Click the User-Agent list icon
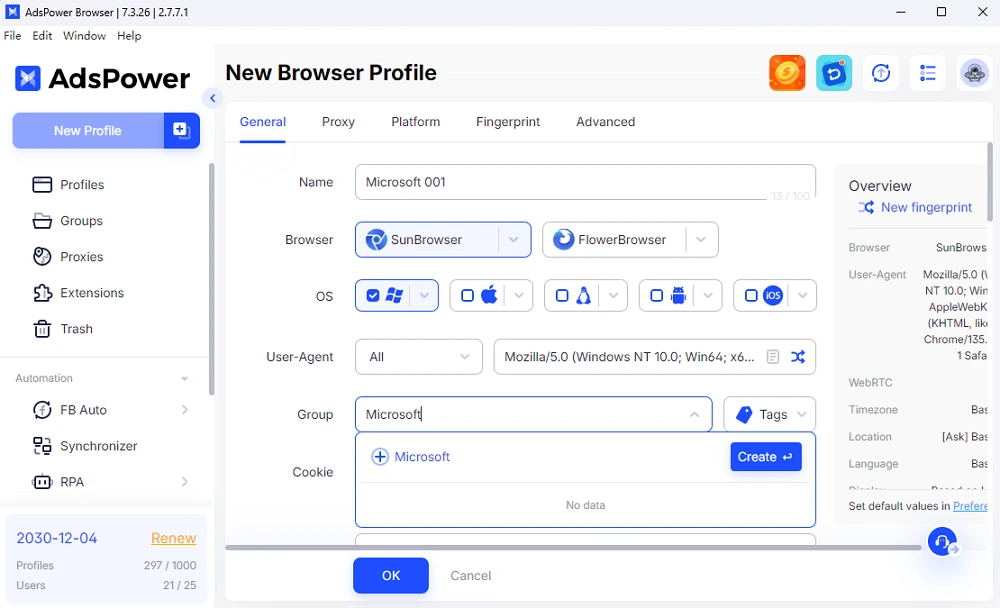Screen dimensions: 1000x608 772,357
